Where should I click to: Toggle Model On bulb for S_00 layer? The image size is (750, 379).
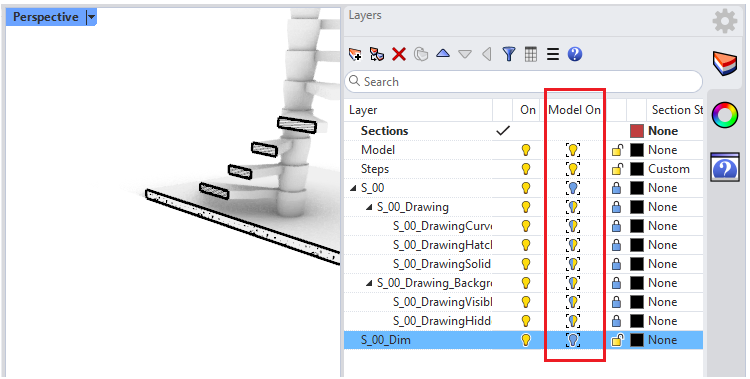click(573, 188)
